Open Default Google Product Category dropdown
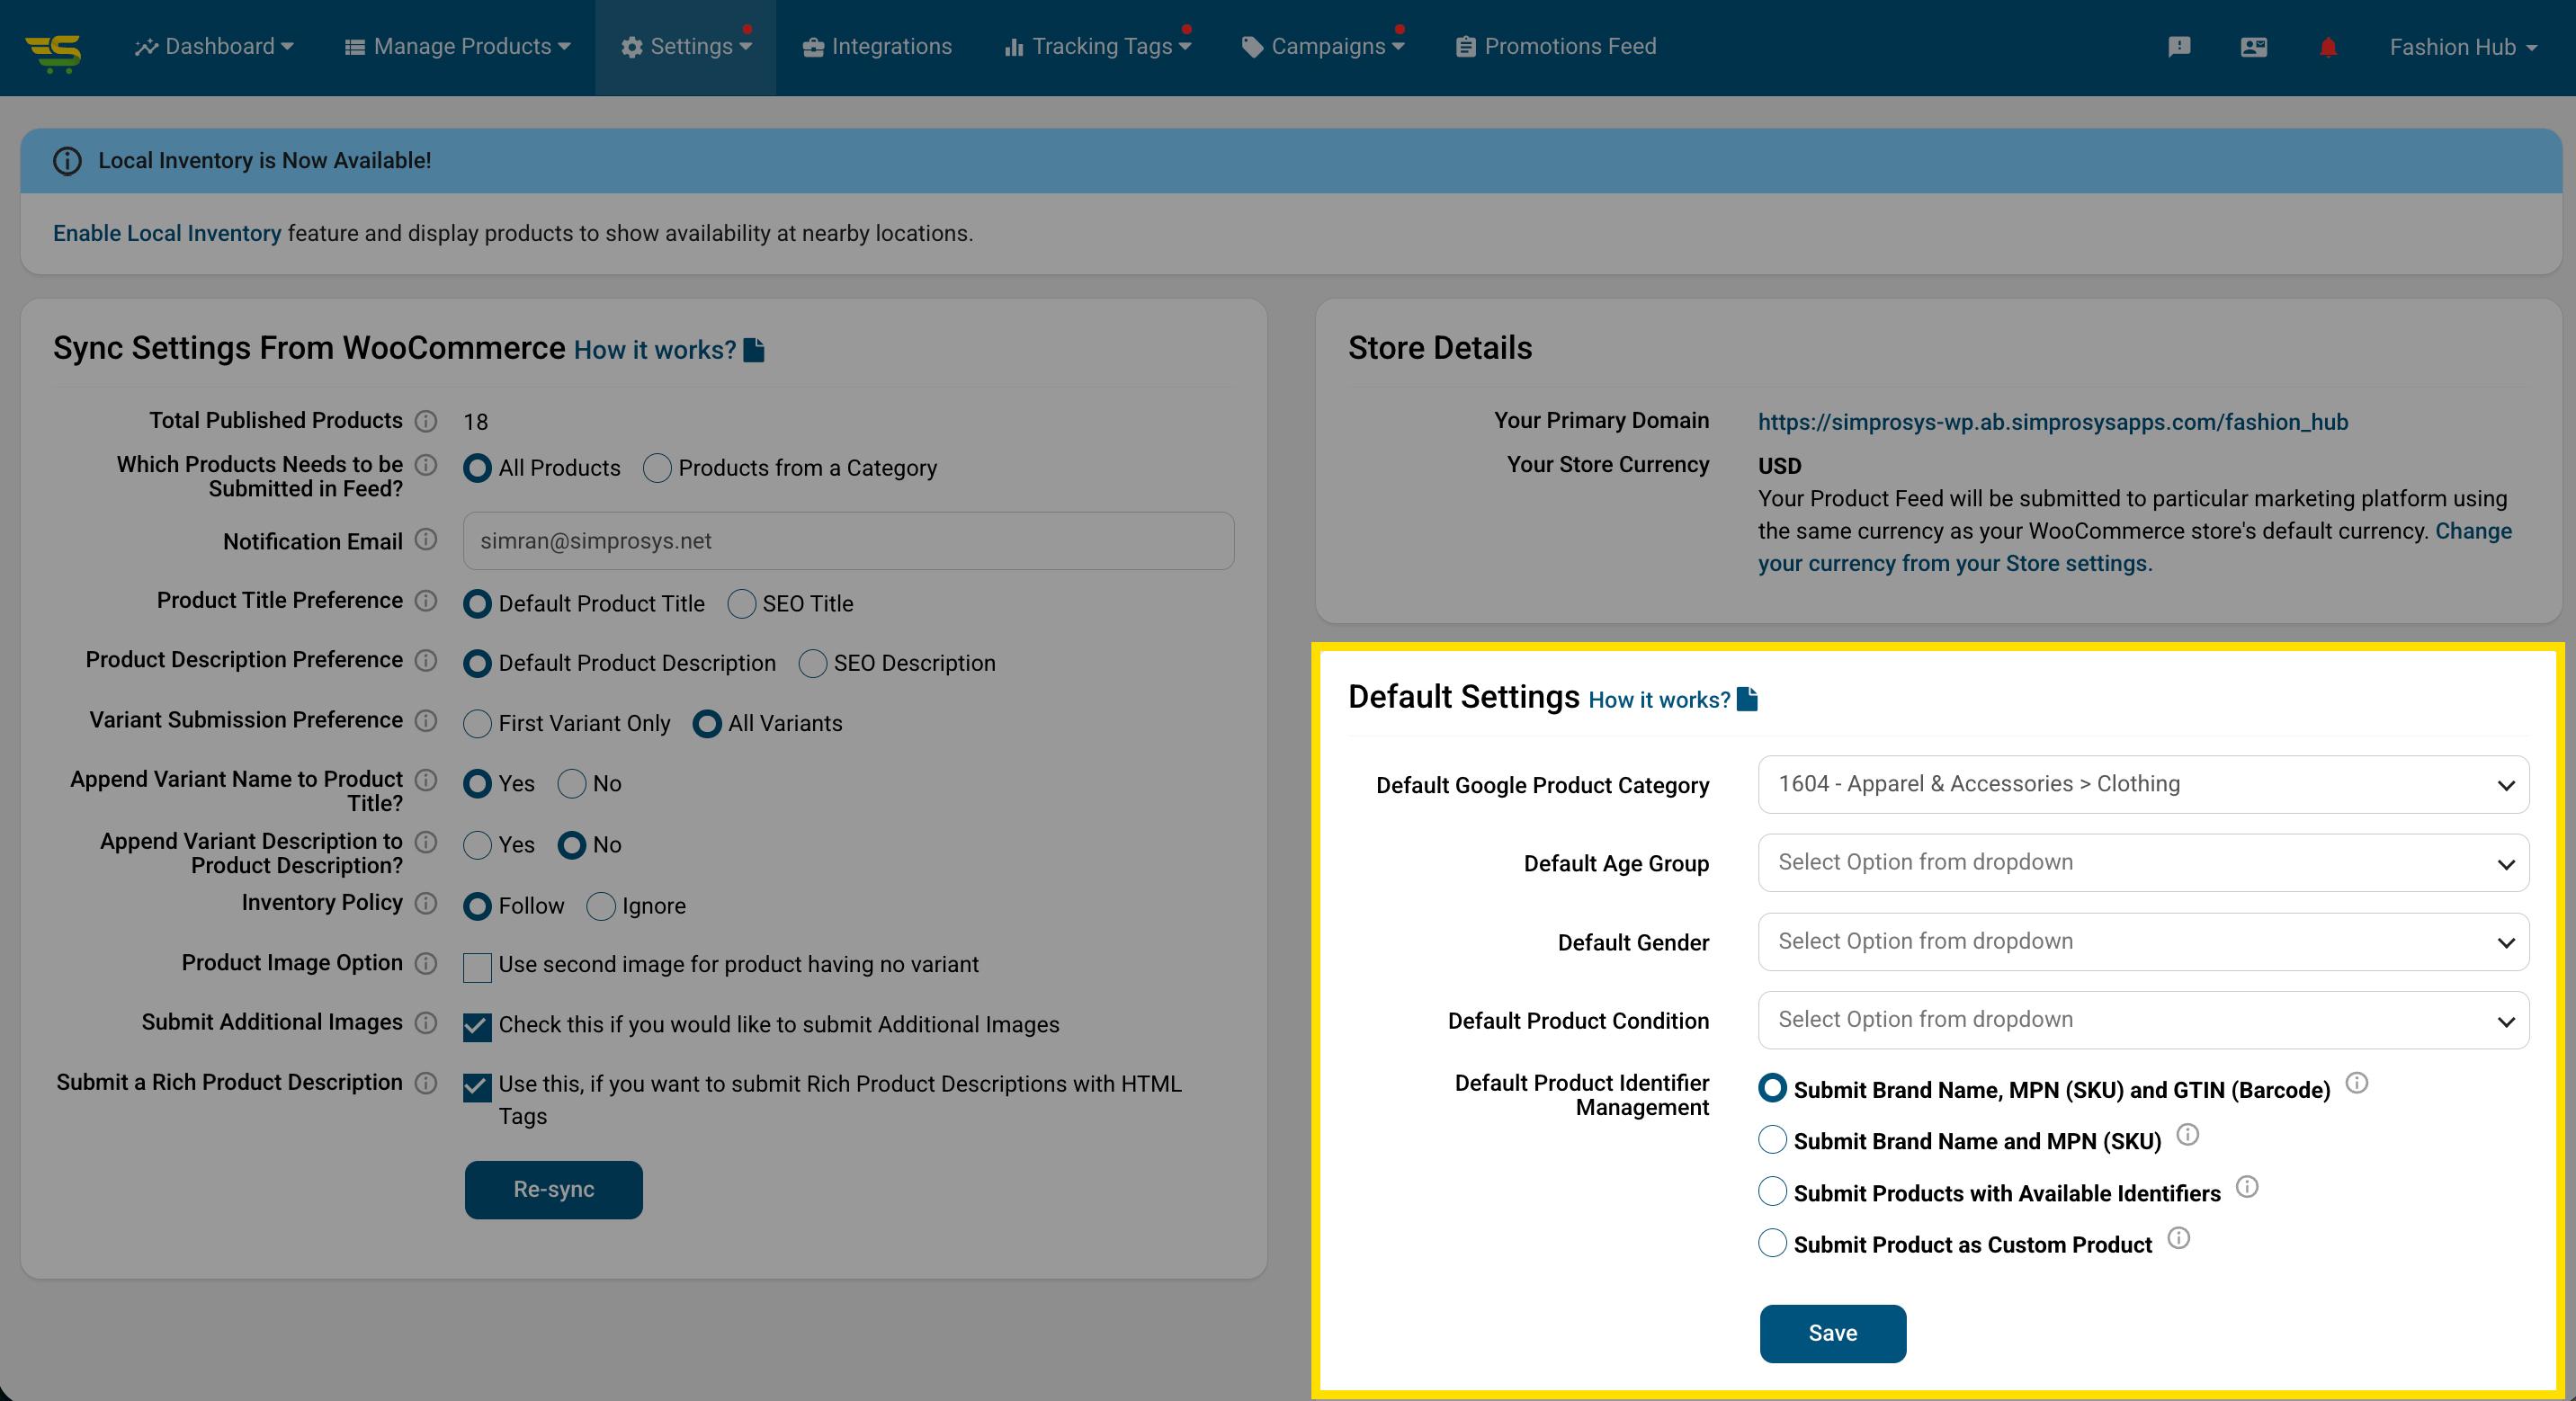The height and width of the screenshot is (1401, 2576). point(2142,785)
